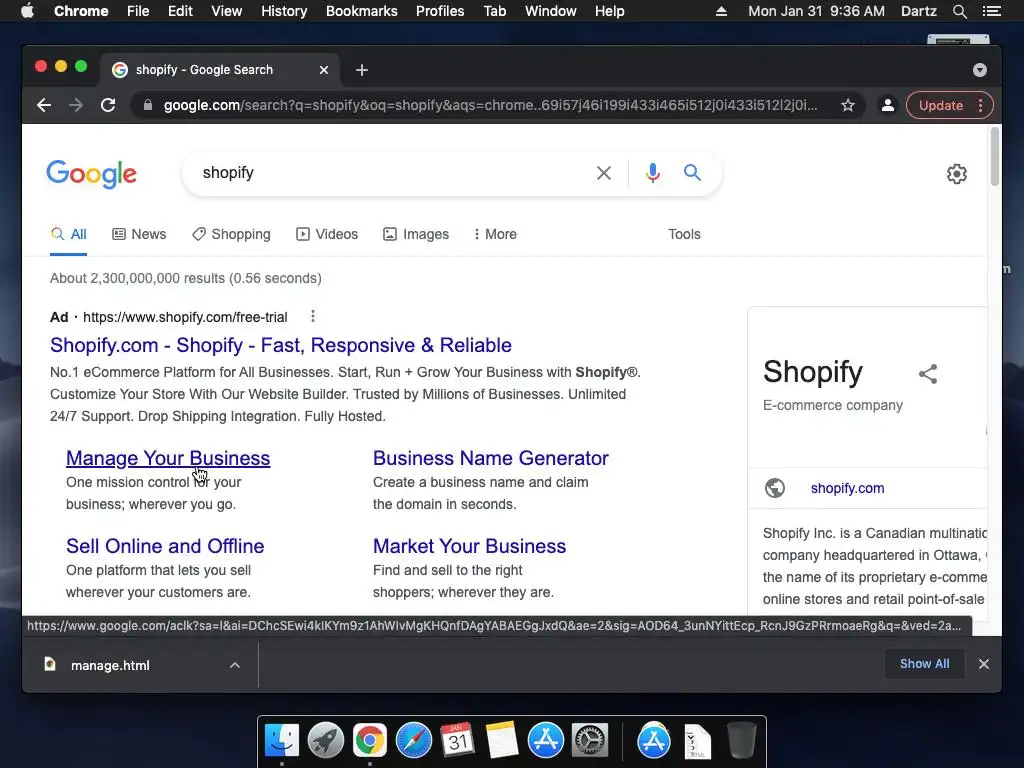Share the Shopify knowledge panel
This screenshot has width=1024, height=768.
tap(928, 374)
